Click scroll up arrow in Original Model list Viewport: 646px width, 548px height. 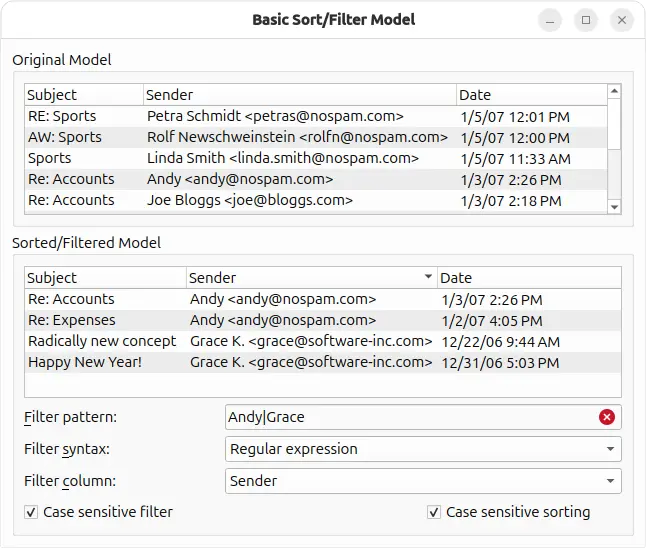pos(614,92)
